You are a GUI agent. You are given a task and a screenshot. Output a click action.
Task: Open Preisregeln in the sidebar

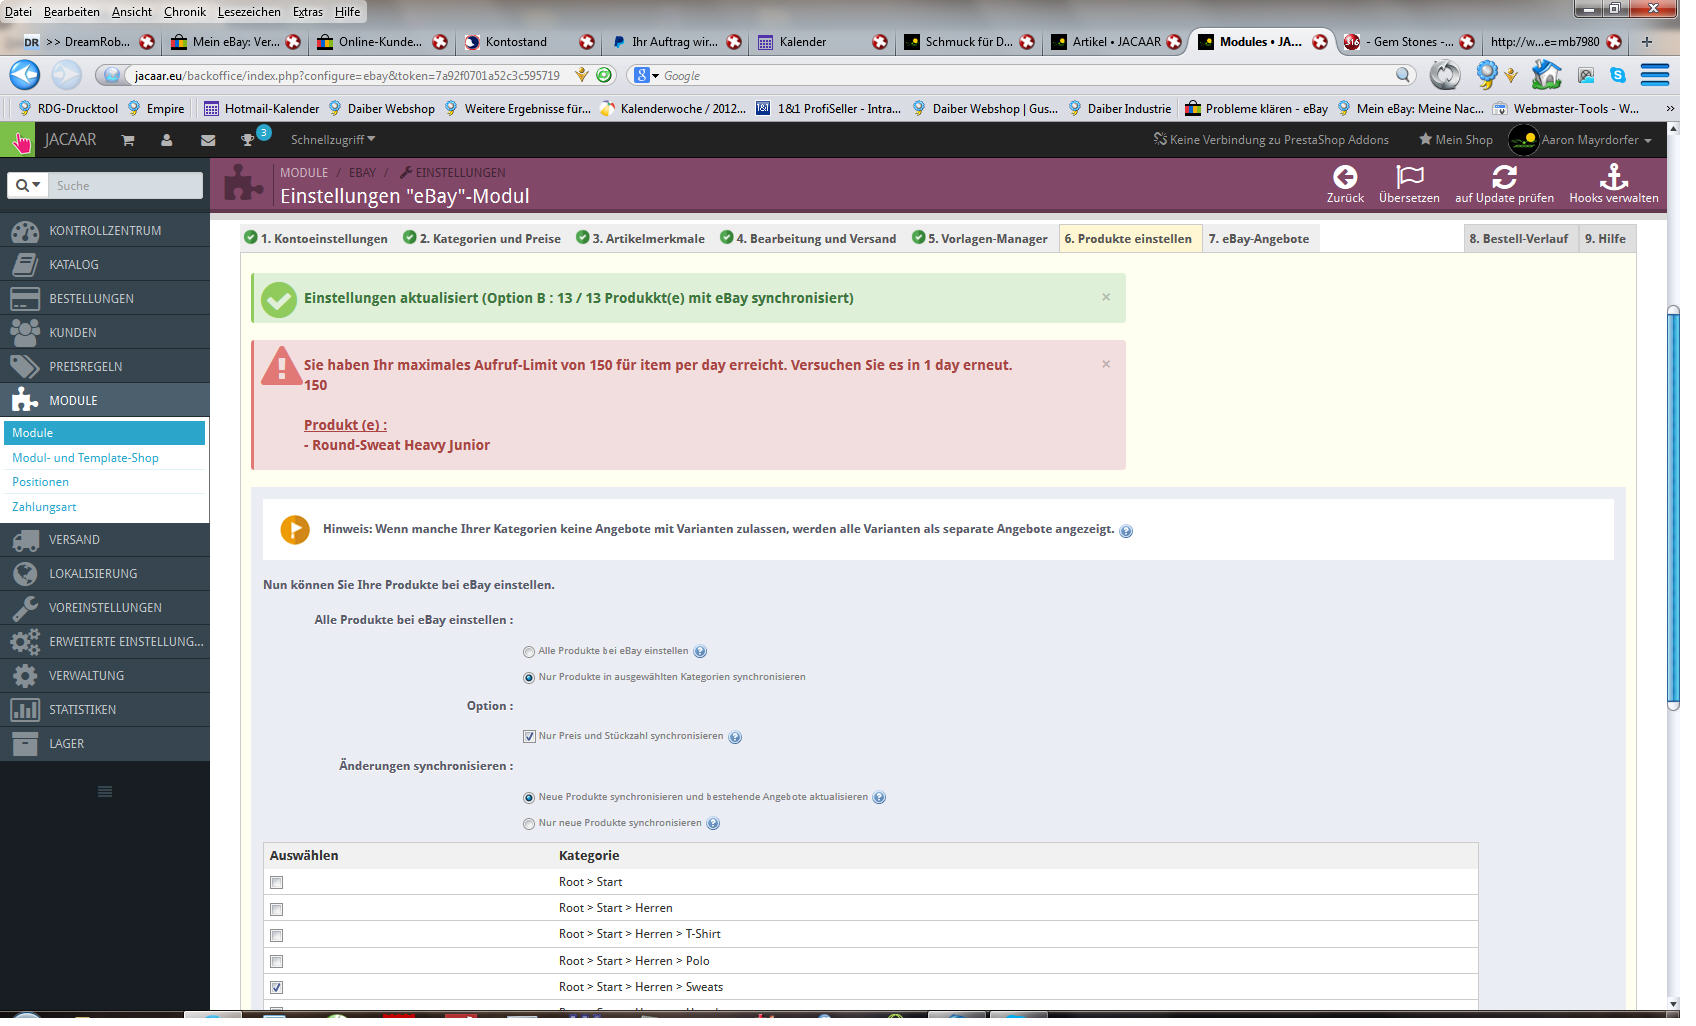(105, 367)
